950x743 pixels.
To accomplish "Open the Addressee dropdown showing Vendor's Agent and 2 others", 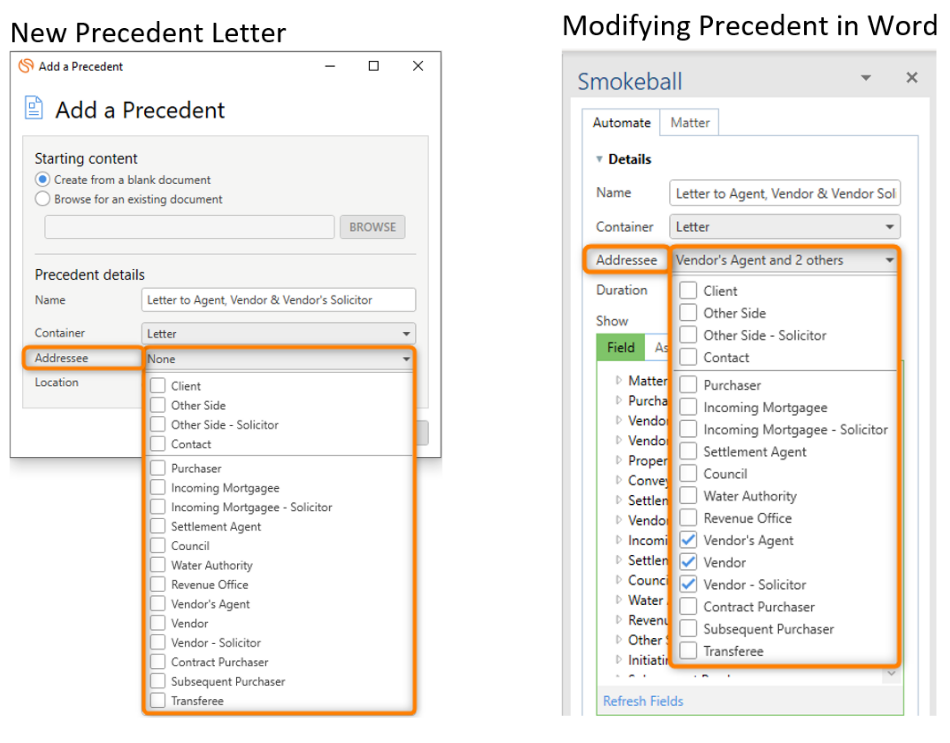I will (x=785, y=260).
